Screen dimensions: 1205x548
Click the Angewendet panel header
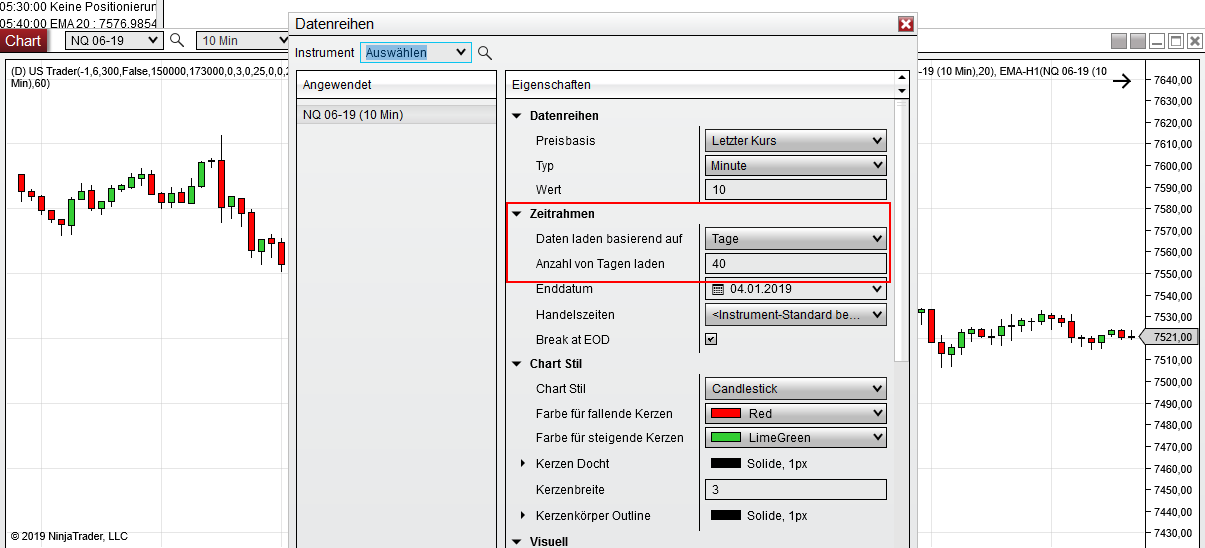click(396, 85)
